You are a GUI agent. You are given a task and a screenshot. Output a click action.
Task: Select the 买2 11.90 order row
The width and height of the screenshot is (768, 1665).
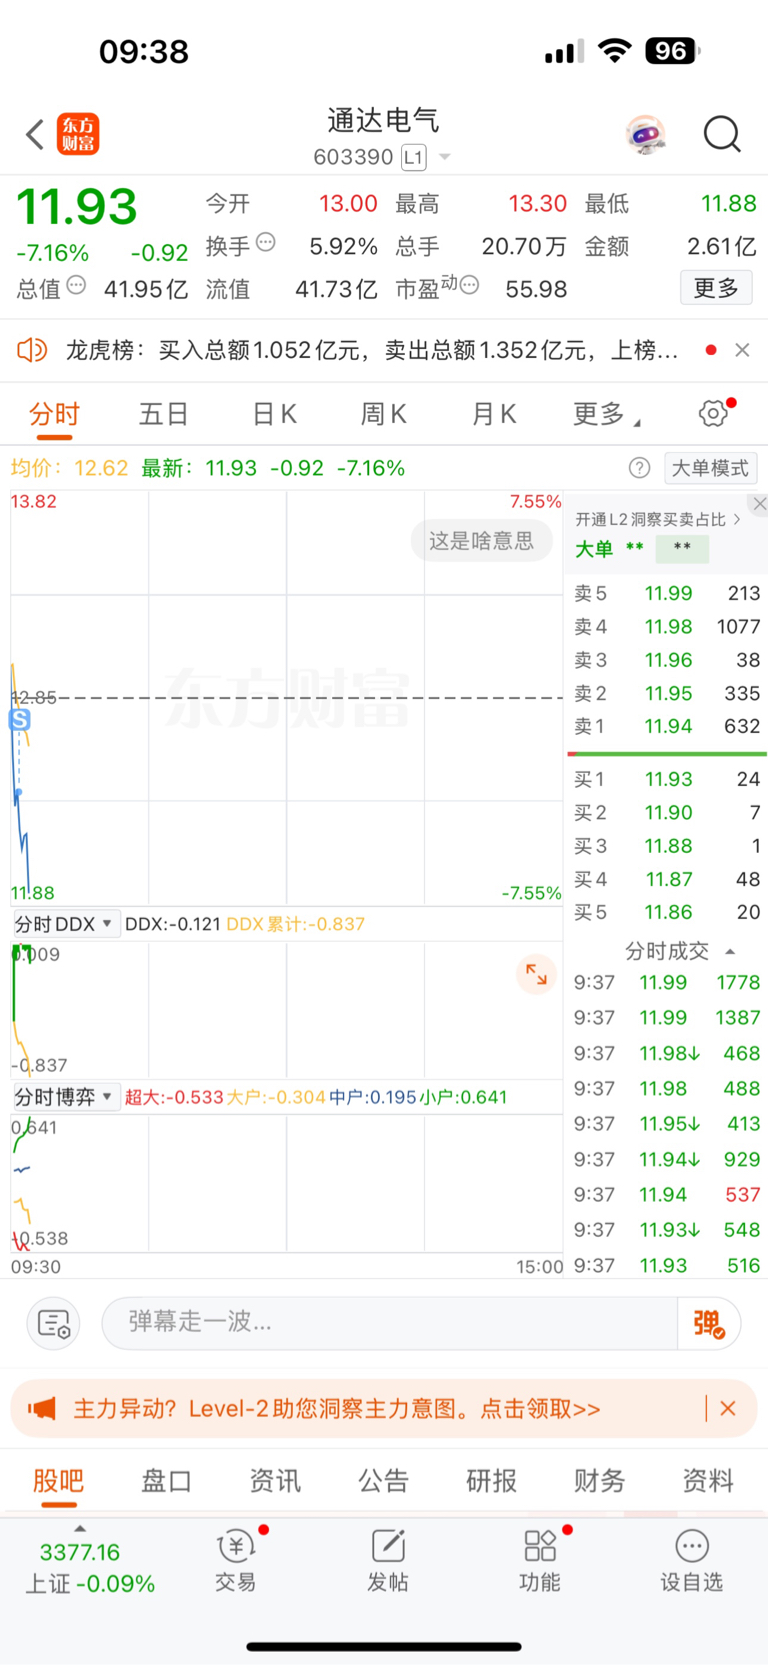click(x=667, y=812)
